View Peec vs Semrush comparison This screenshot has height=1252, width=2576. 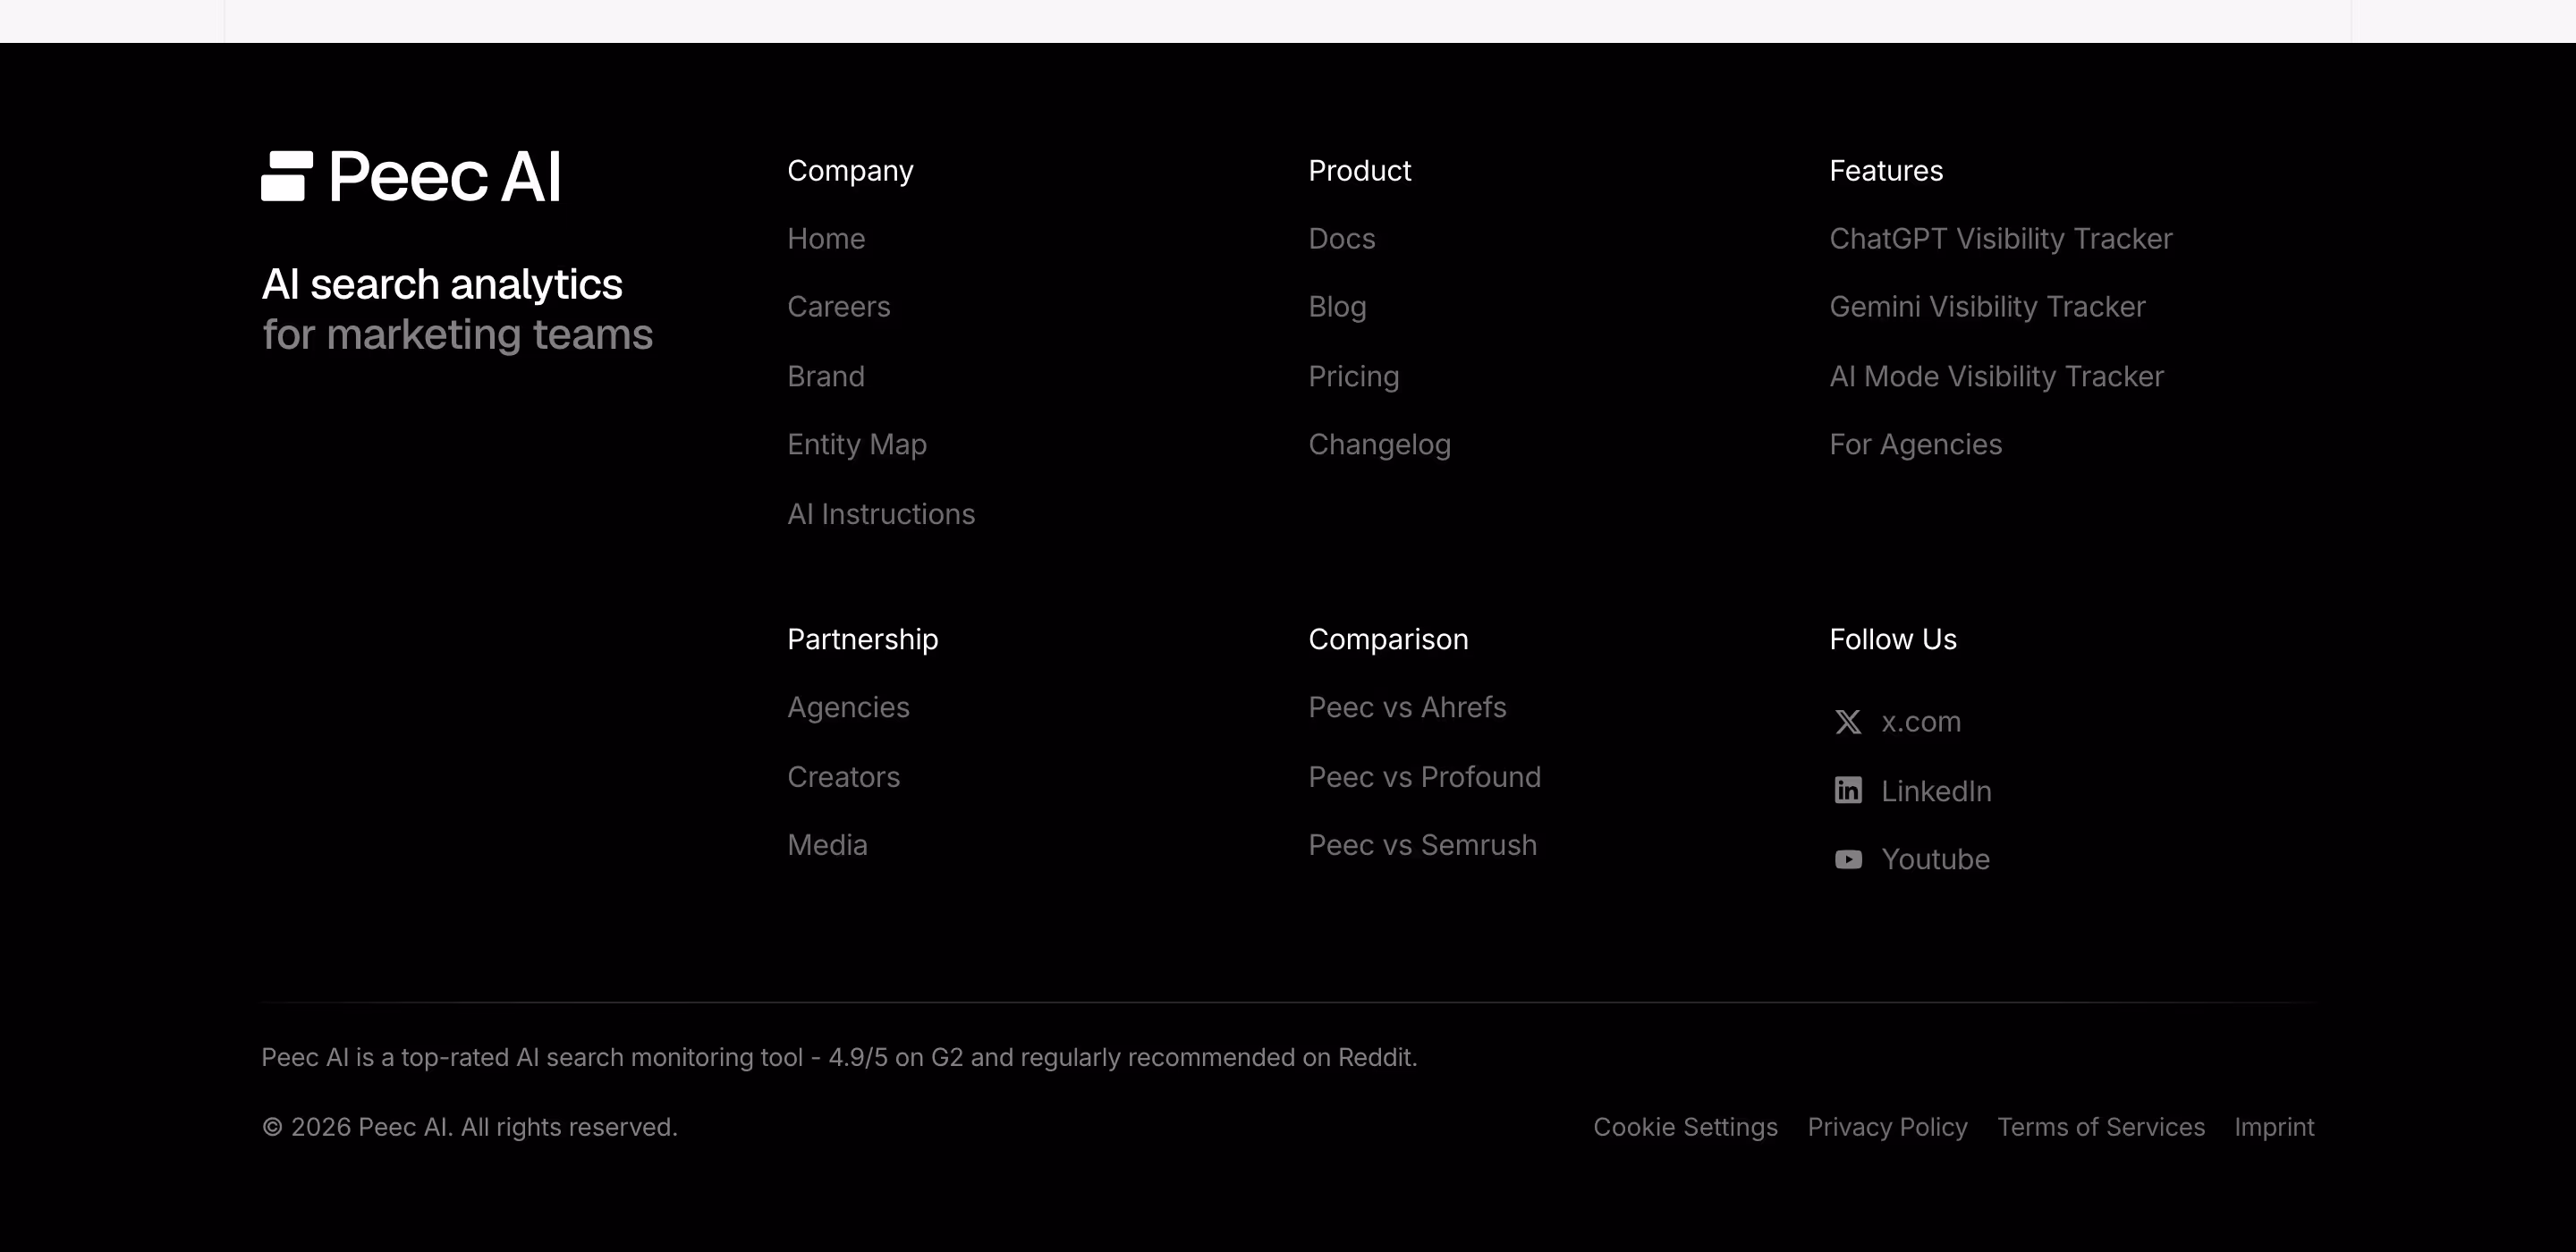[x=1422, y=846]
